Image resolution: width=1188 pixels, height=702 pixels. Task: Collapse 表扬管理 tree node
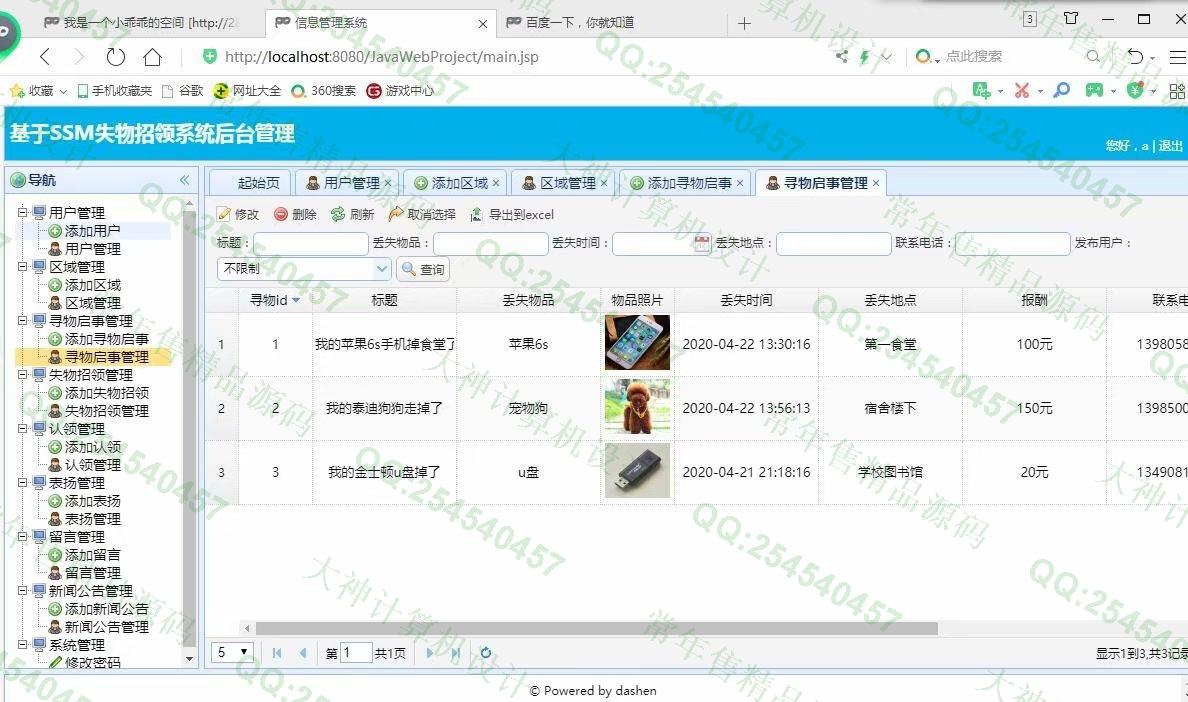tap(23, 482)
